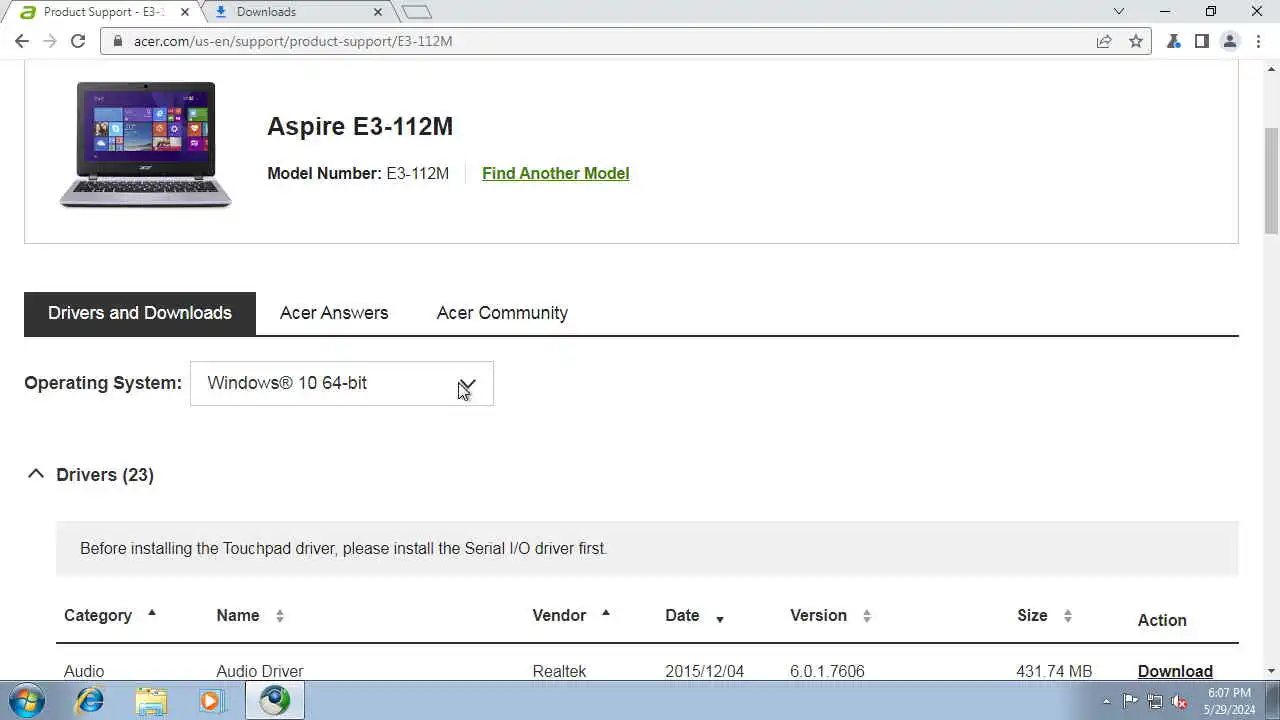This screenshot has width=1280, height=720.
Task: Click the browser taskbar button
Action: [275, 701]
